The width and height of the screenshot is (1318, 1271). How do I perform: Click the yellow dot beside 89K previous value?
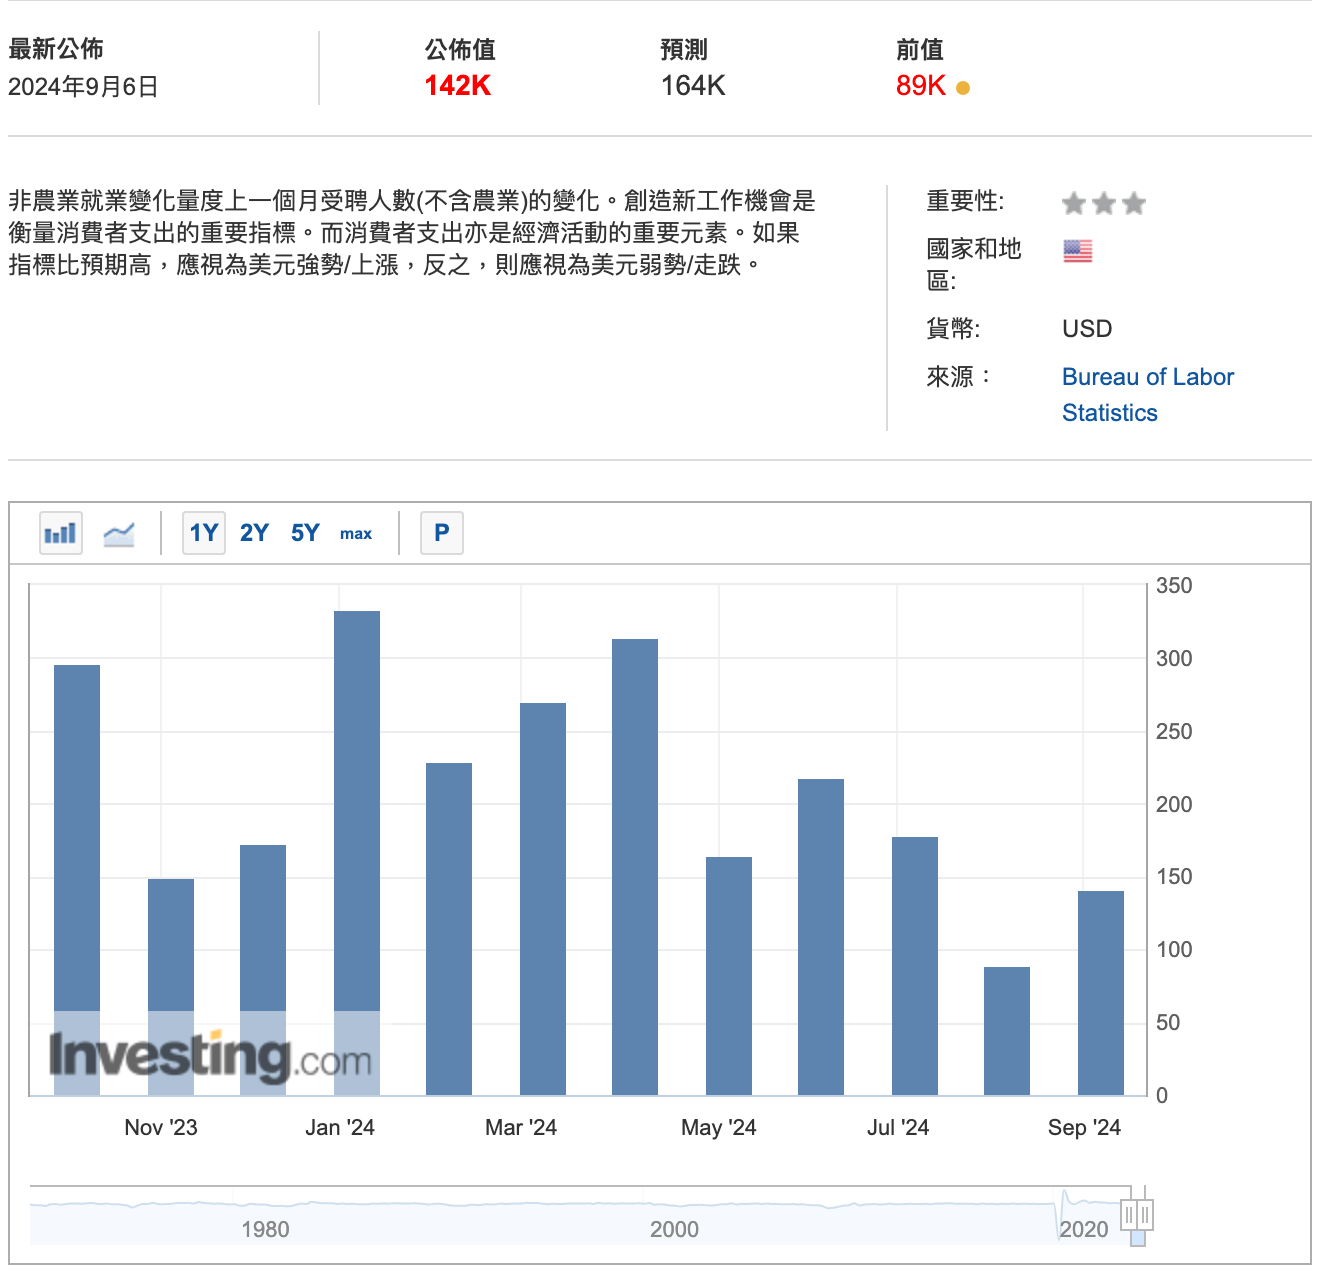point(963,88)
